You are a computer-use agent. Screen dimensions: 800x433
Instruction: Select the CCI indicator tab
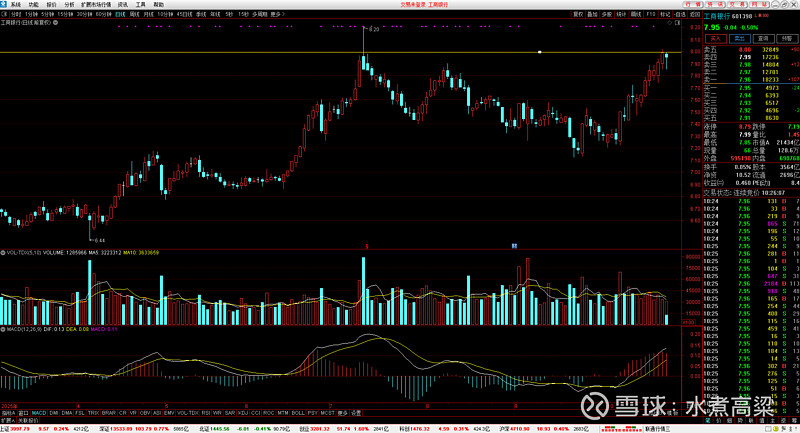pyautogui.click(x=255, y=413)
